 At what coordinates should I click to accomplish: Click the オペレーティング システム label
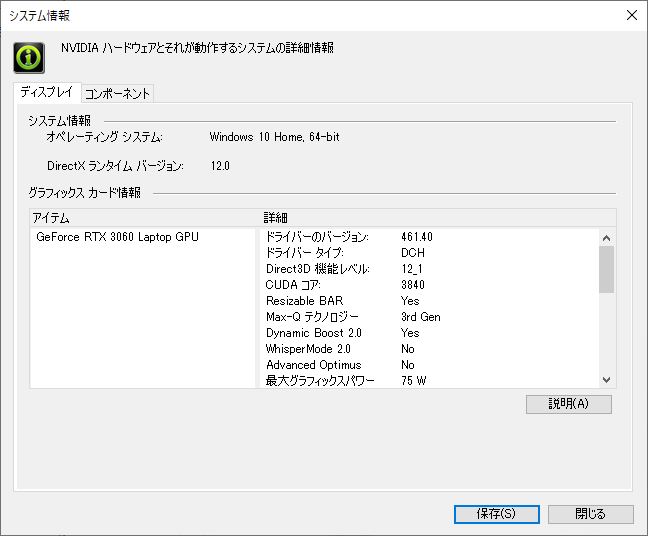pyautogui.click(x=105, y=137)
